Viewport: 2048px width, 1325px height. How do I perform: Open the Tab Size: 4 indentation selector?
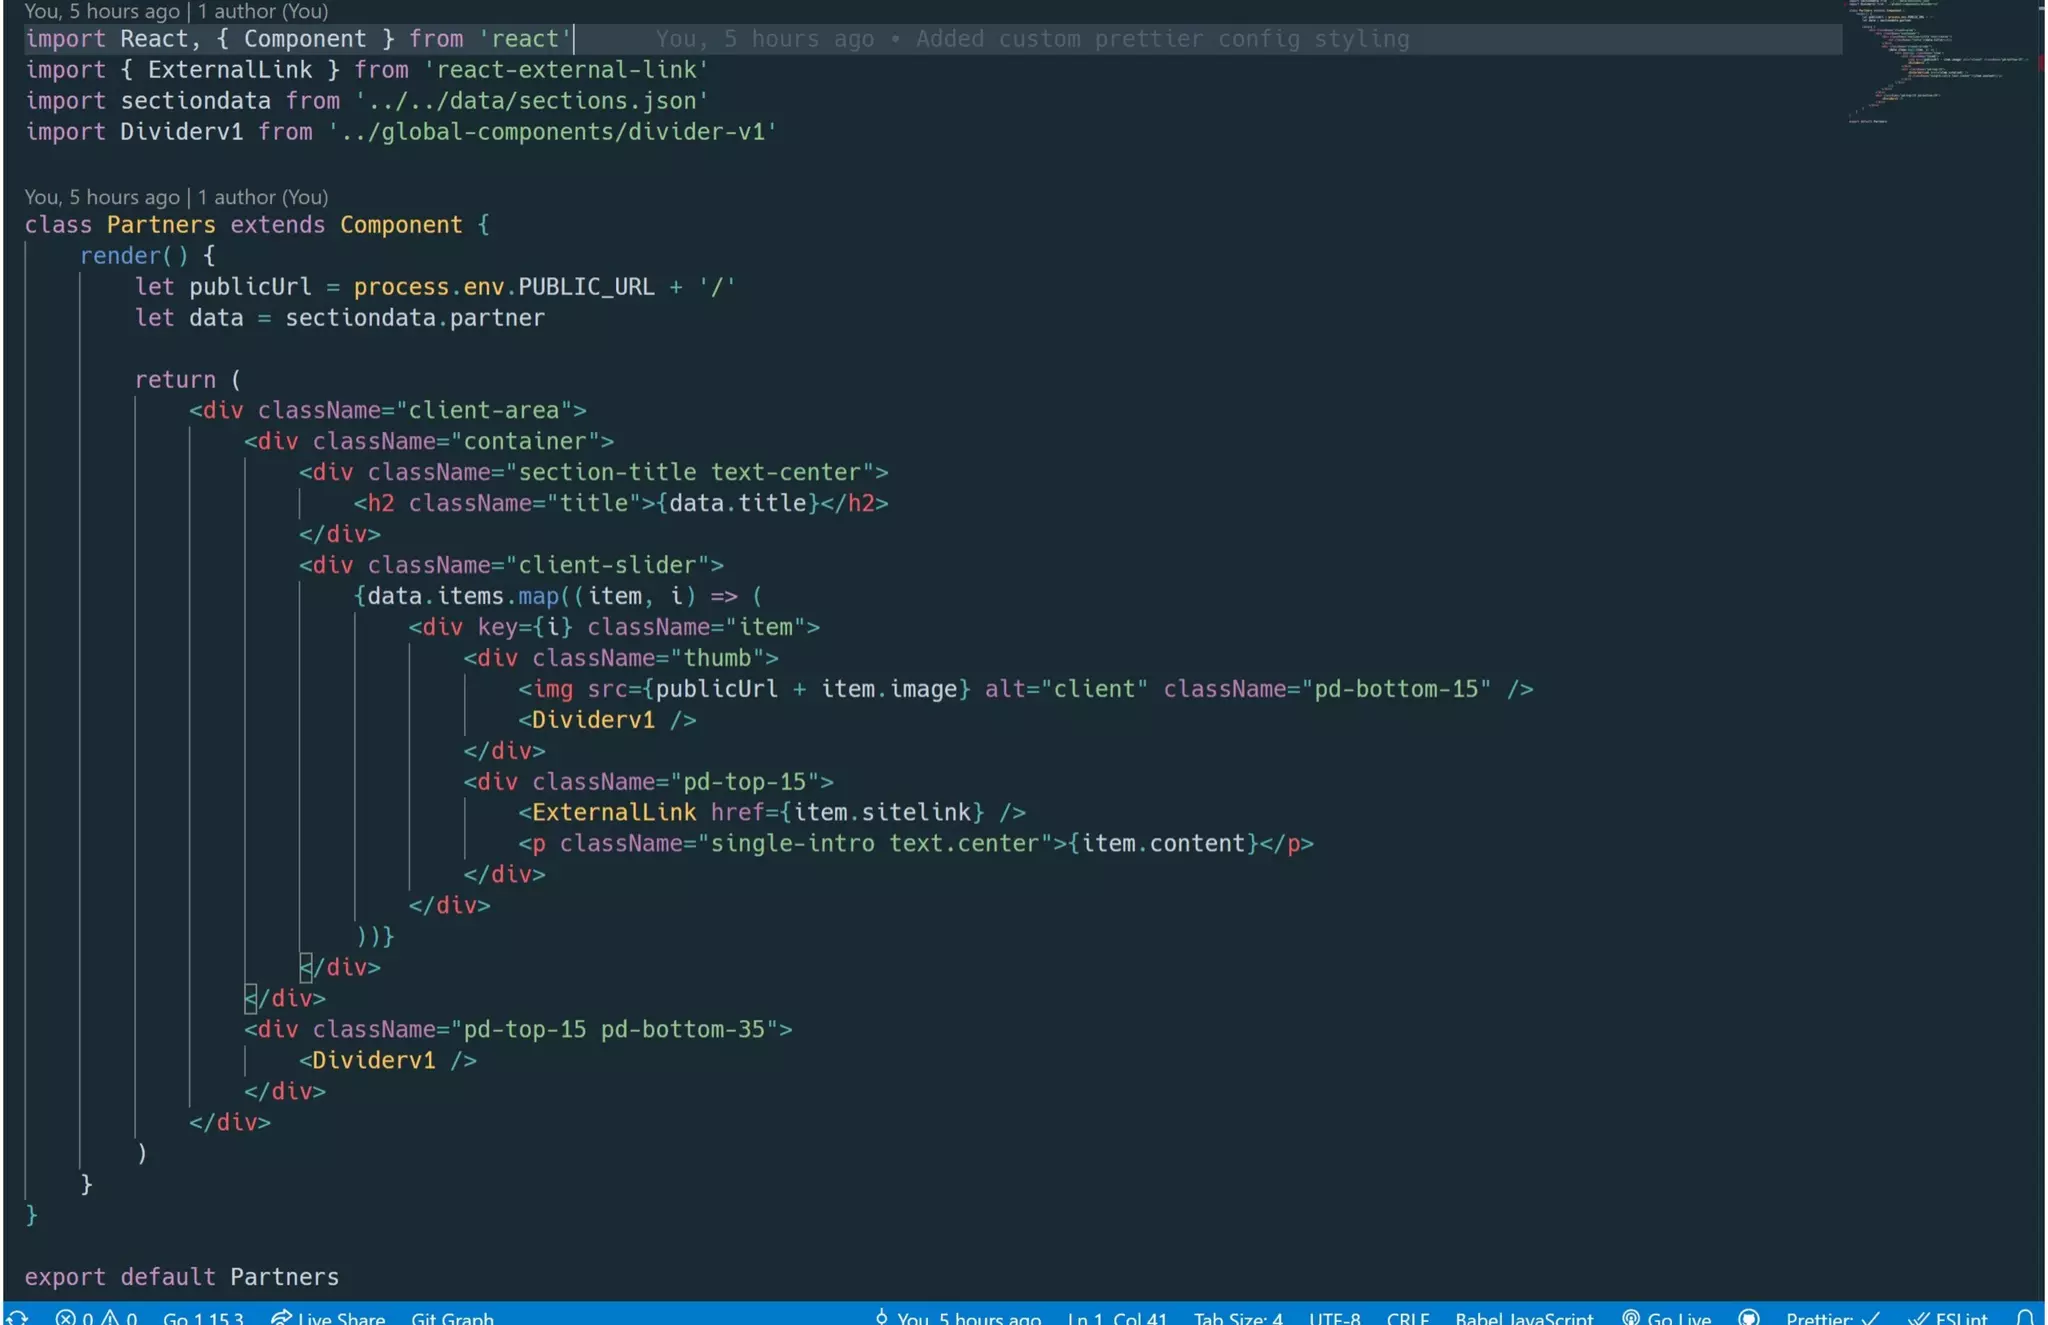[x=1238, y=1317]
